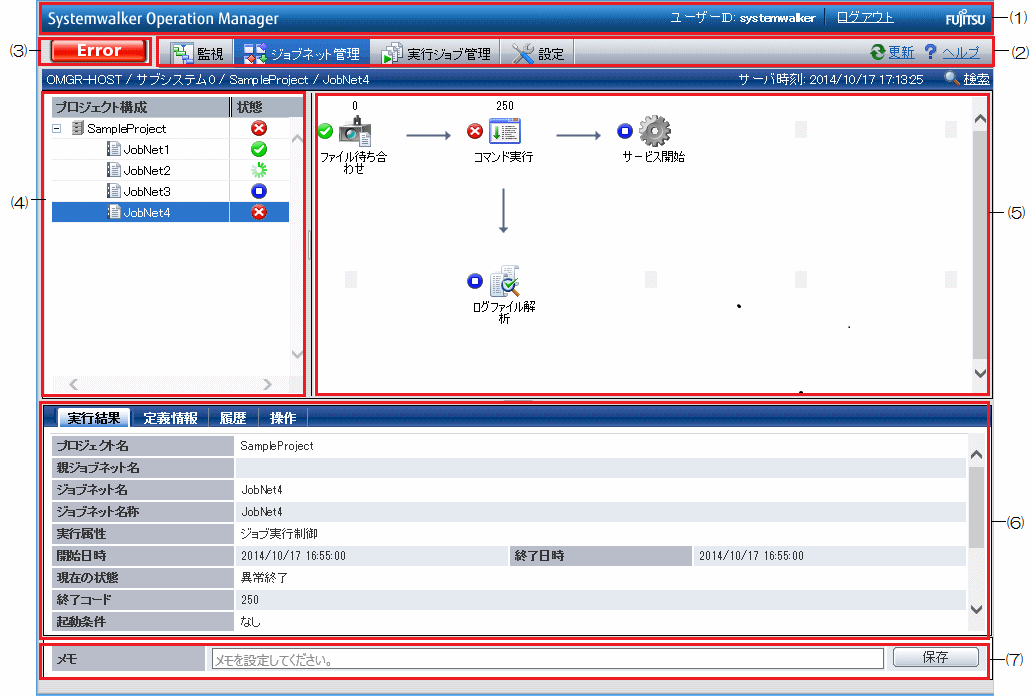Open the Execution Job Management (実行ジョブ管理) tab
This screenshot has height=696, width=1033.
tap(437, 53)
